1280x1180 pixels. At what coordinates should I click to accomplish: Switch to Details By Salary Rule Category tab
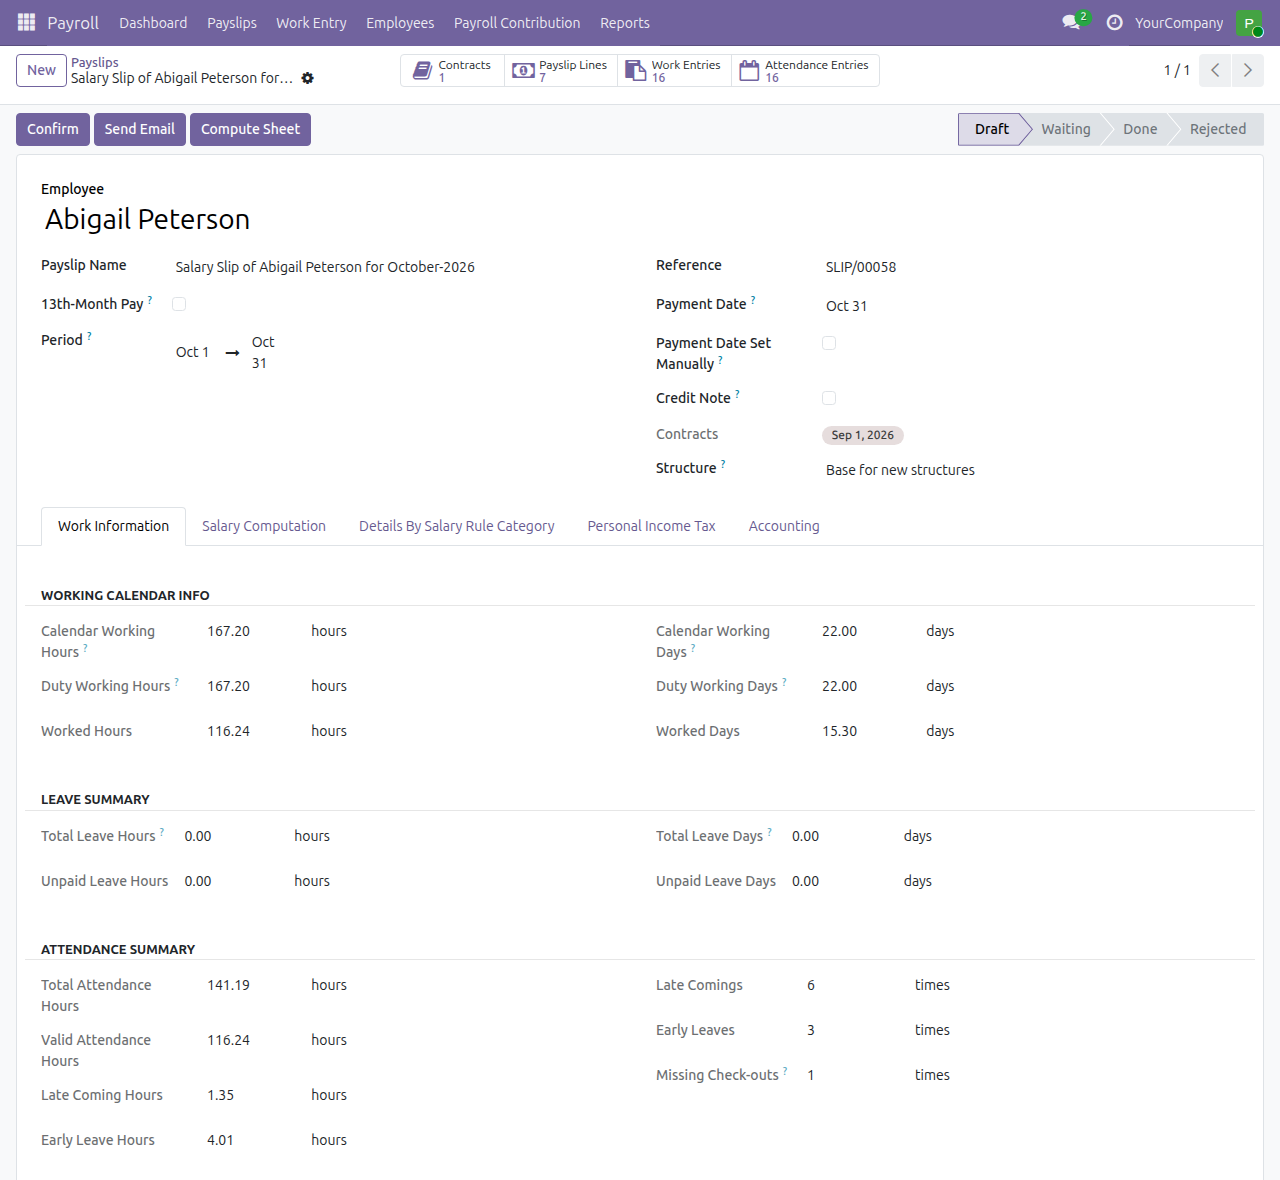click(x=457, y=526)
